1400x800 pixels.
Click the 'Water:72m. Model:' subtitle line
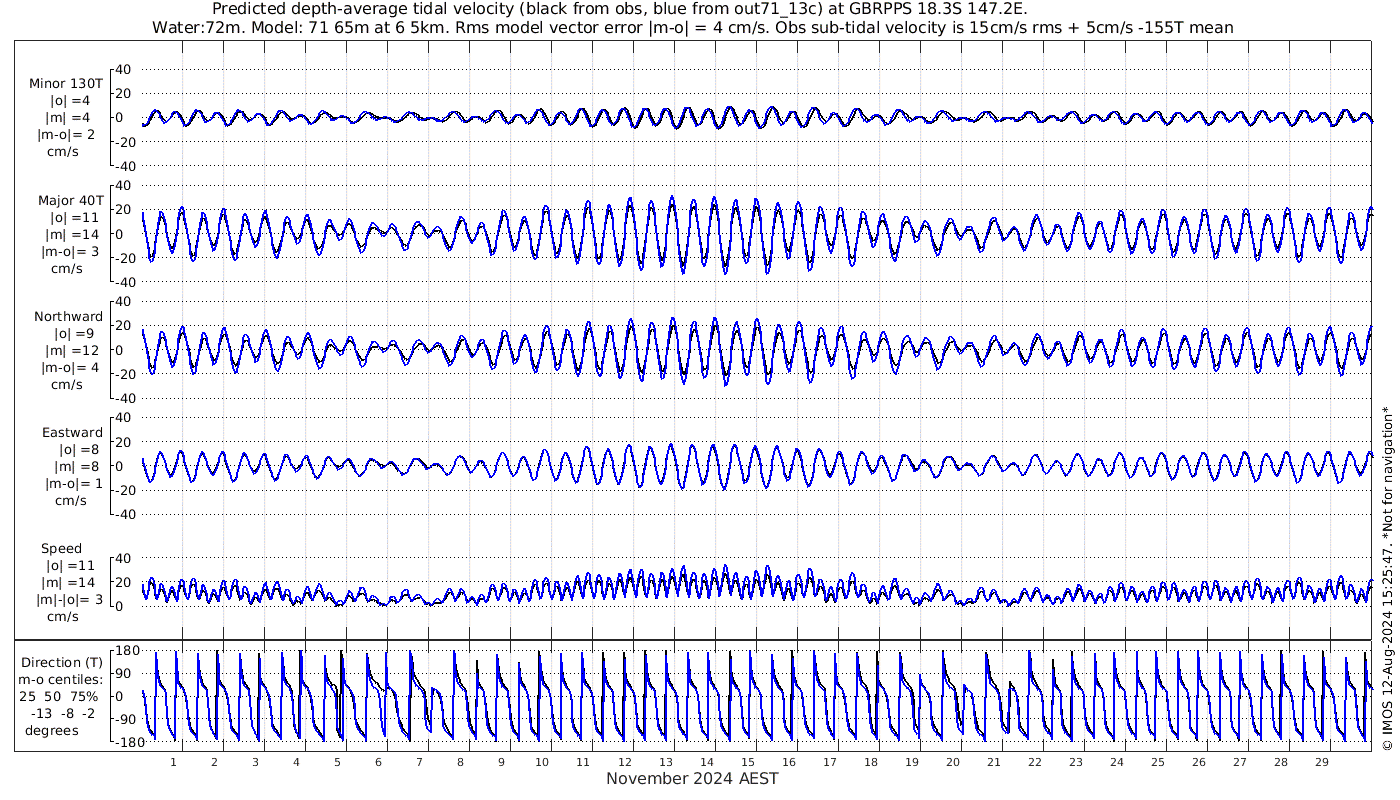click(692, 27)
